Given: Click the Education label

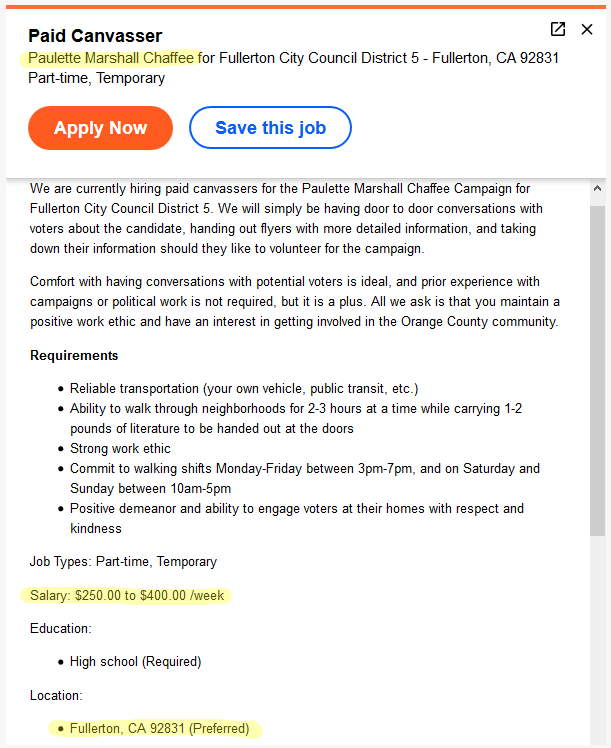Looking at the screenshot, I should tap(61, 628).
